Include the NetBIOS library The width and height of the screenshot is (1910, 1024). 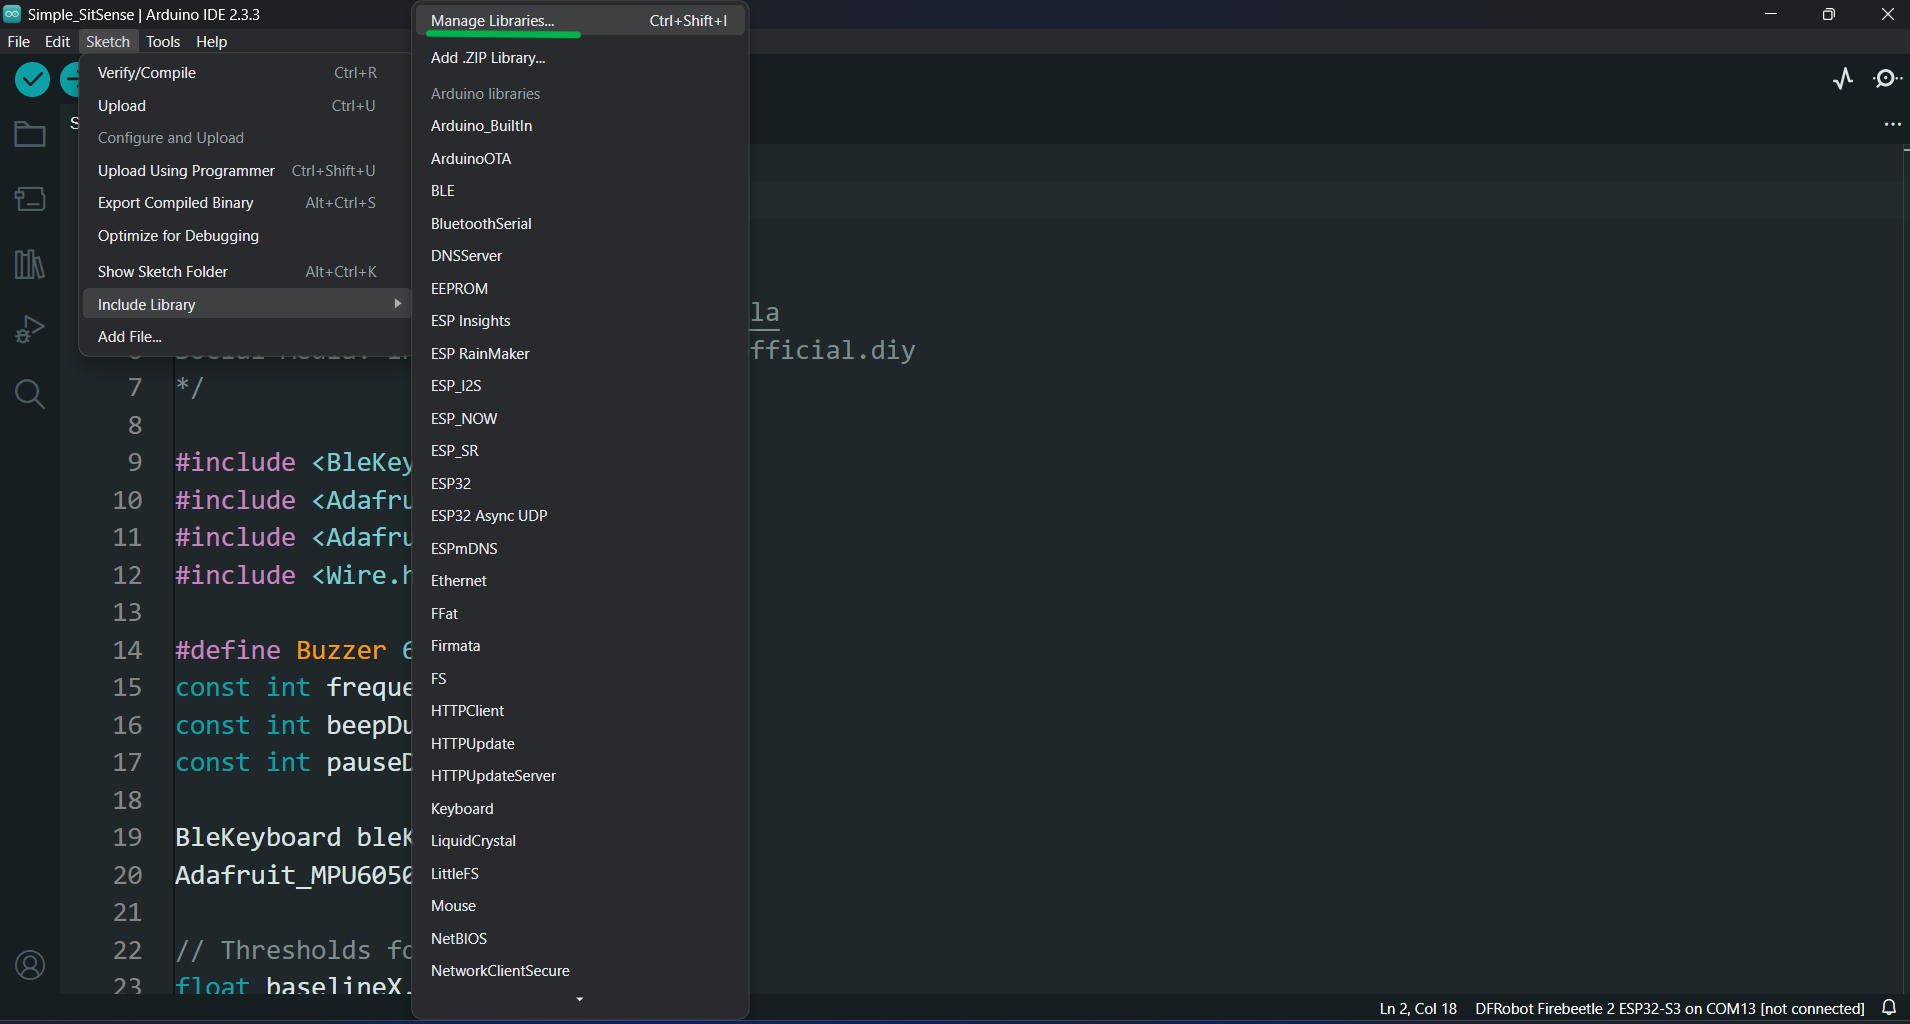click(x=580, y=939)
